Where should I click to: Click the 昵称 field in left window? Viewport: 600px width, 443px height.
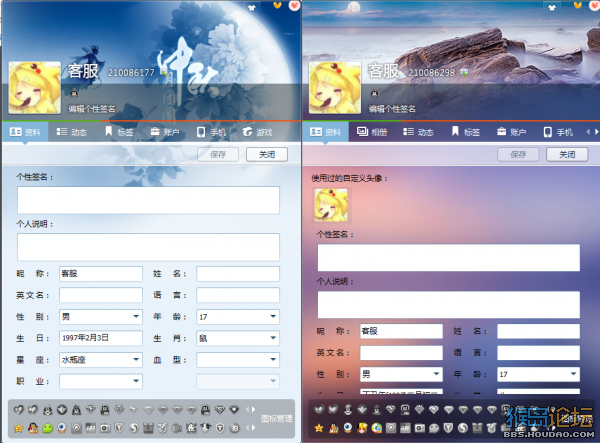101,274
